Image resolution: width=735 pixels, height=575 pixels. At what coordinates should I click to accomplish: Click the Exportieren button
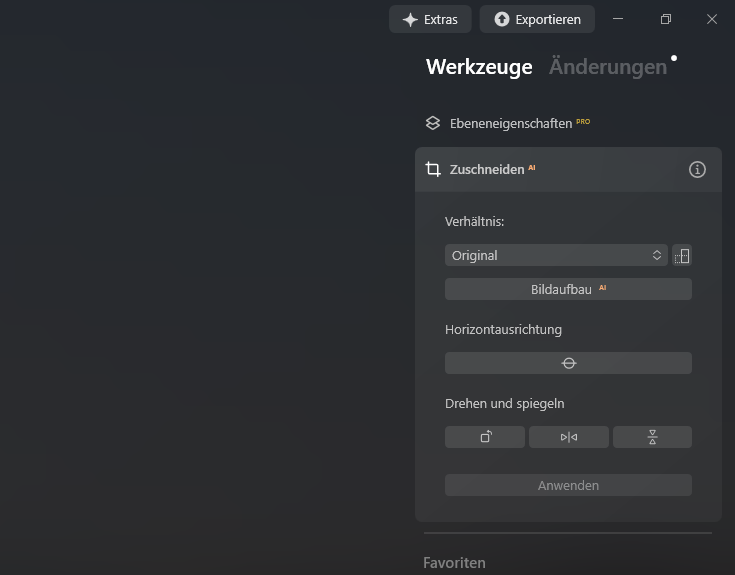[537, 19]
